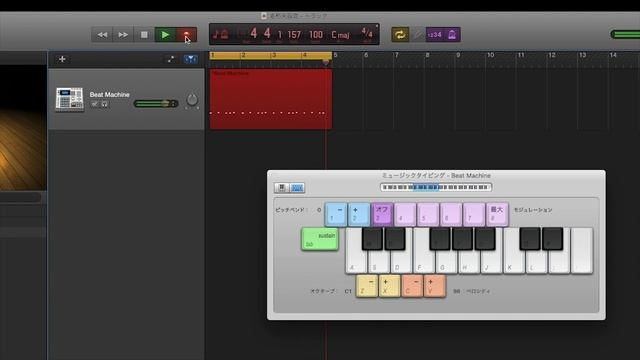Viewport: 640px width, 360px height.
Task: Click bar 10 on the timeline ruler
Action: 490,55
